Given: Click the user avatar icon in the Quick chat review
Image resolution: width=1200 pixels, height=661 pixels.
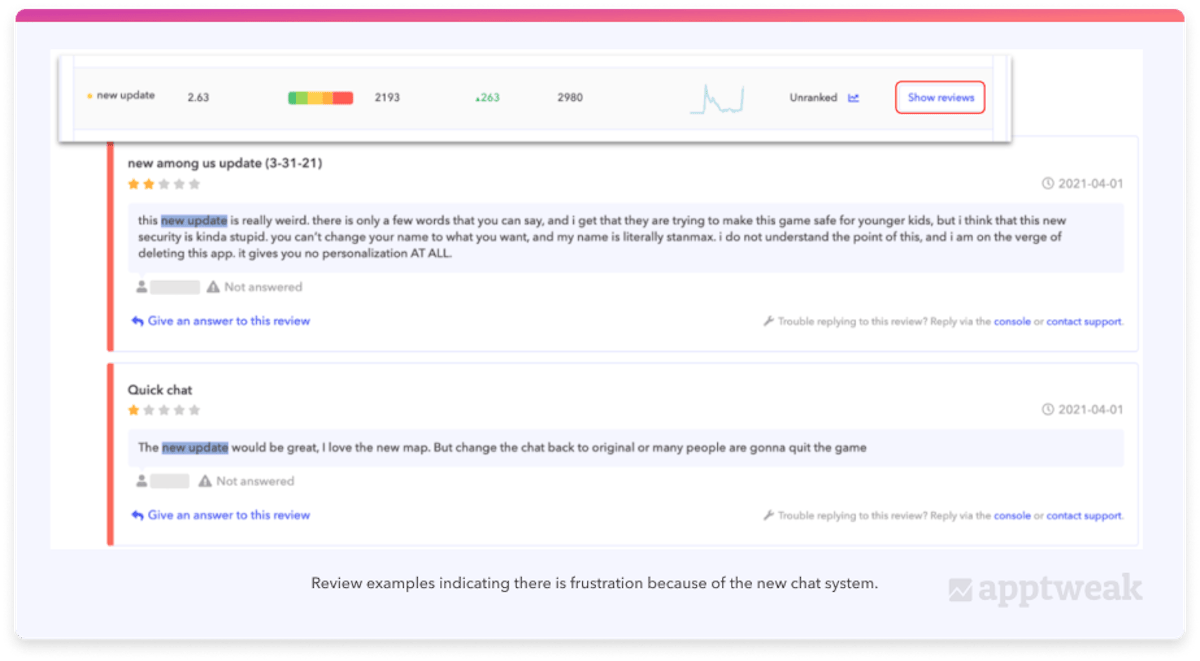Looking at the screenshot, I should (142, 481).
